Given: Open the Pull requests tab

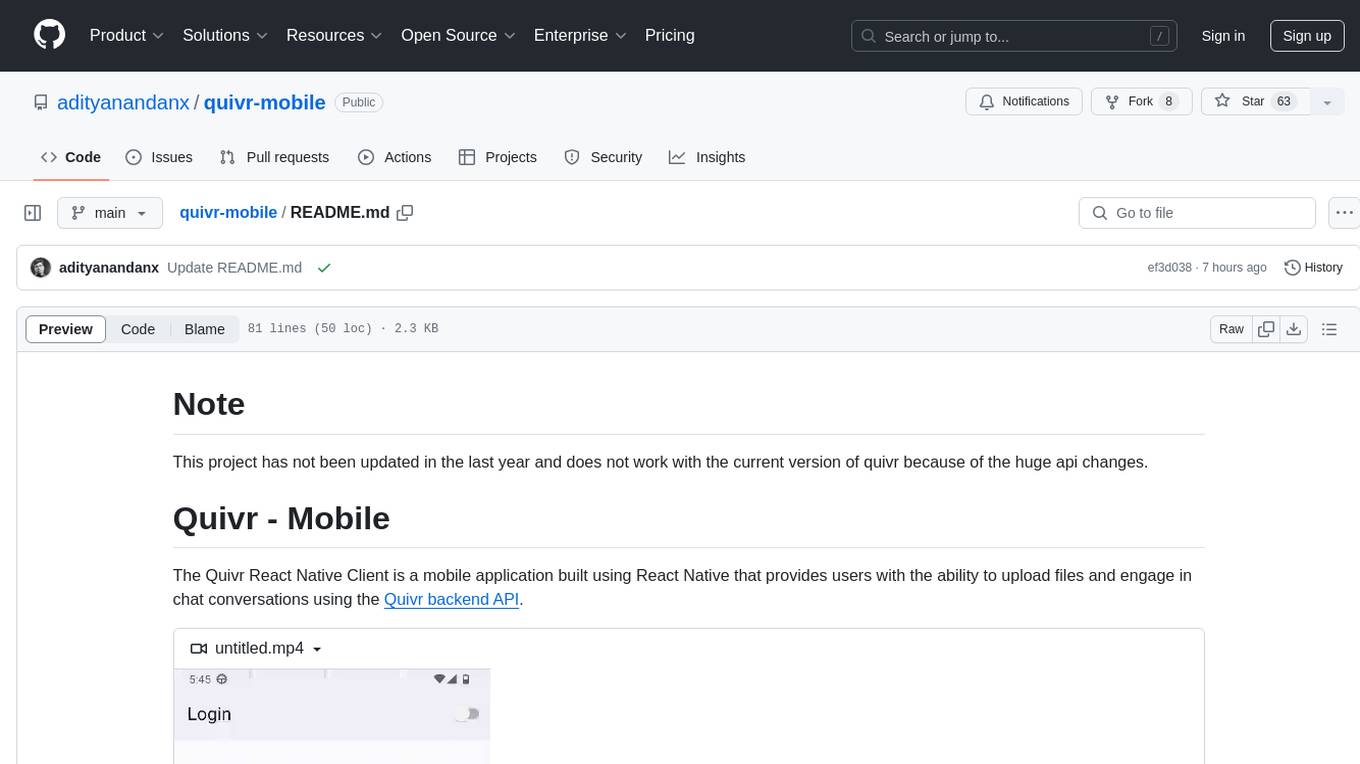Looking at the screenshot, I should tap(274, 157).
